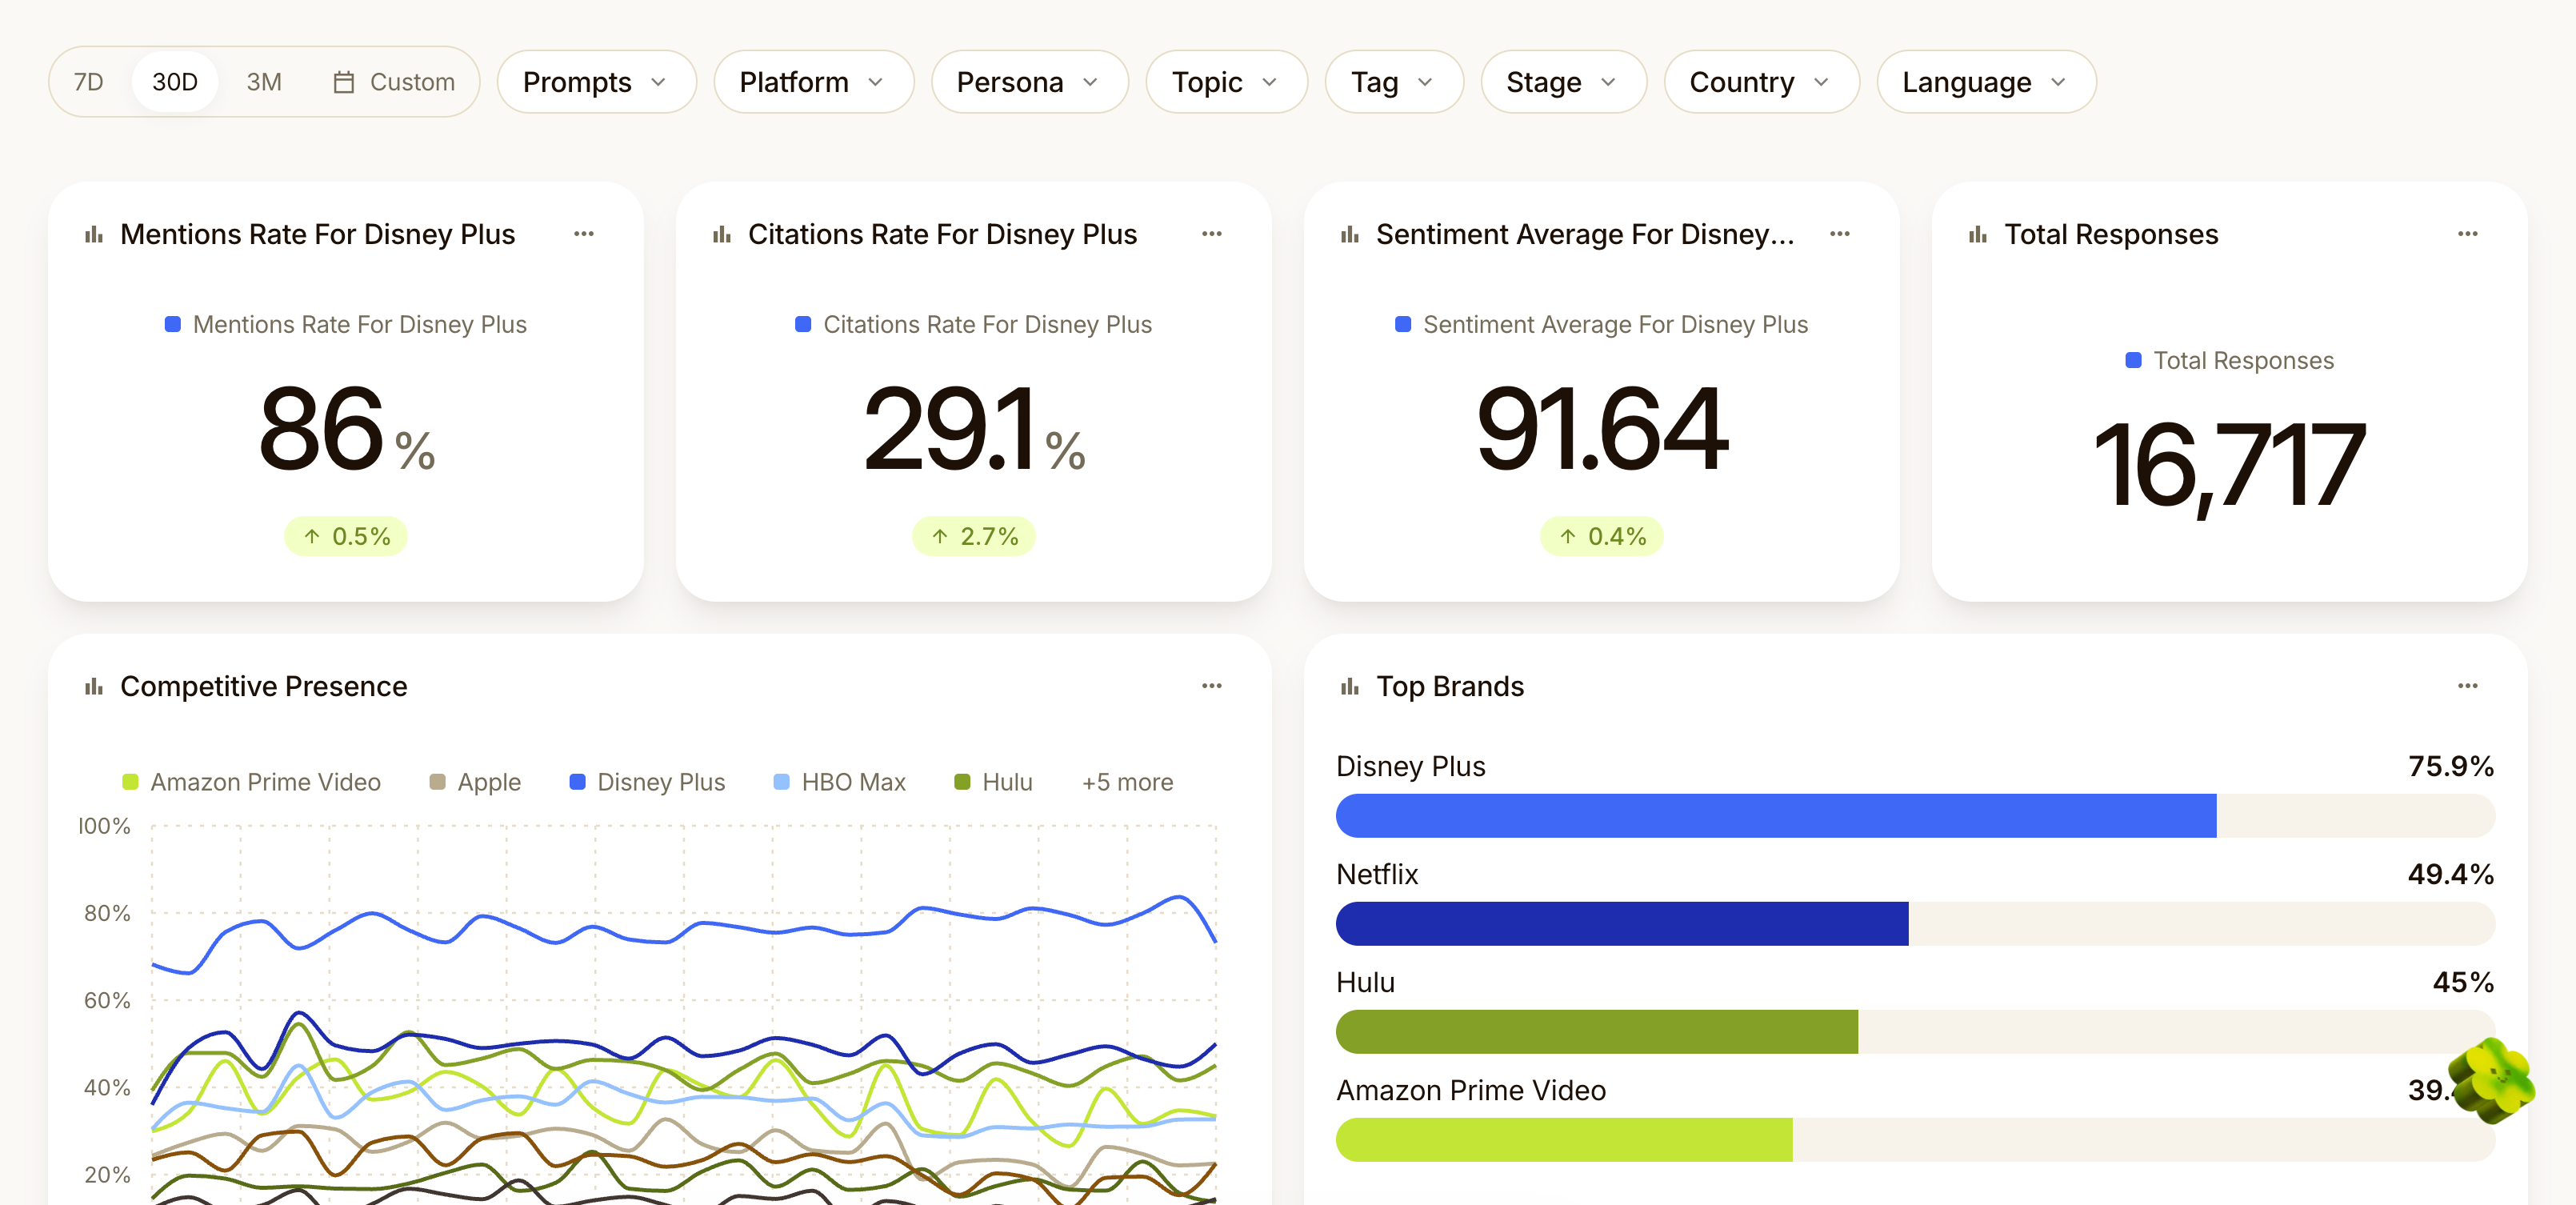Choose Custom date range
This screenshot has width=2576, height=1205.
coord(394,82)
